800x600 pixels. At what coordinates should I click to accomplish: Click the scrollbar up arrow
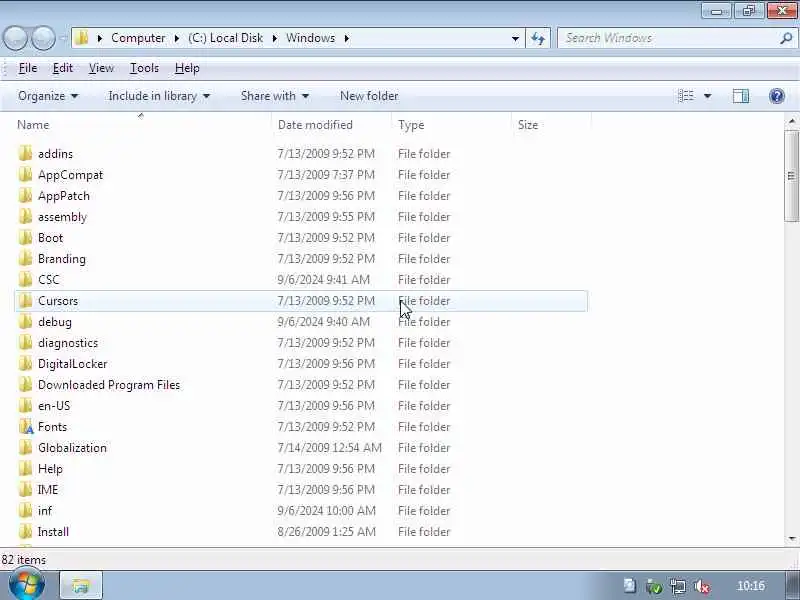click(791, 121)
